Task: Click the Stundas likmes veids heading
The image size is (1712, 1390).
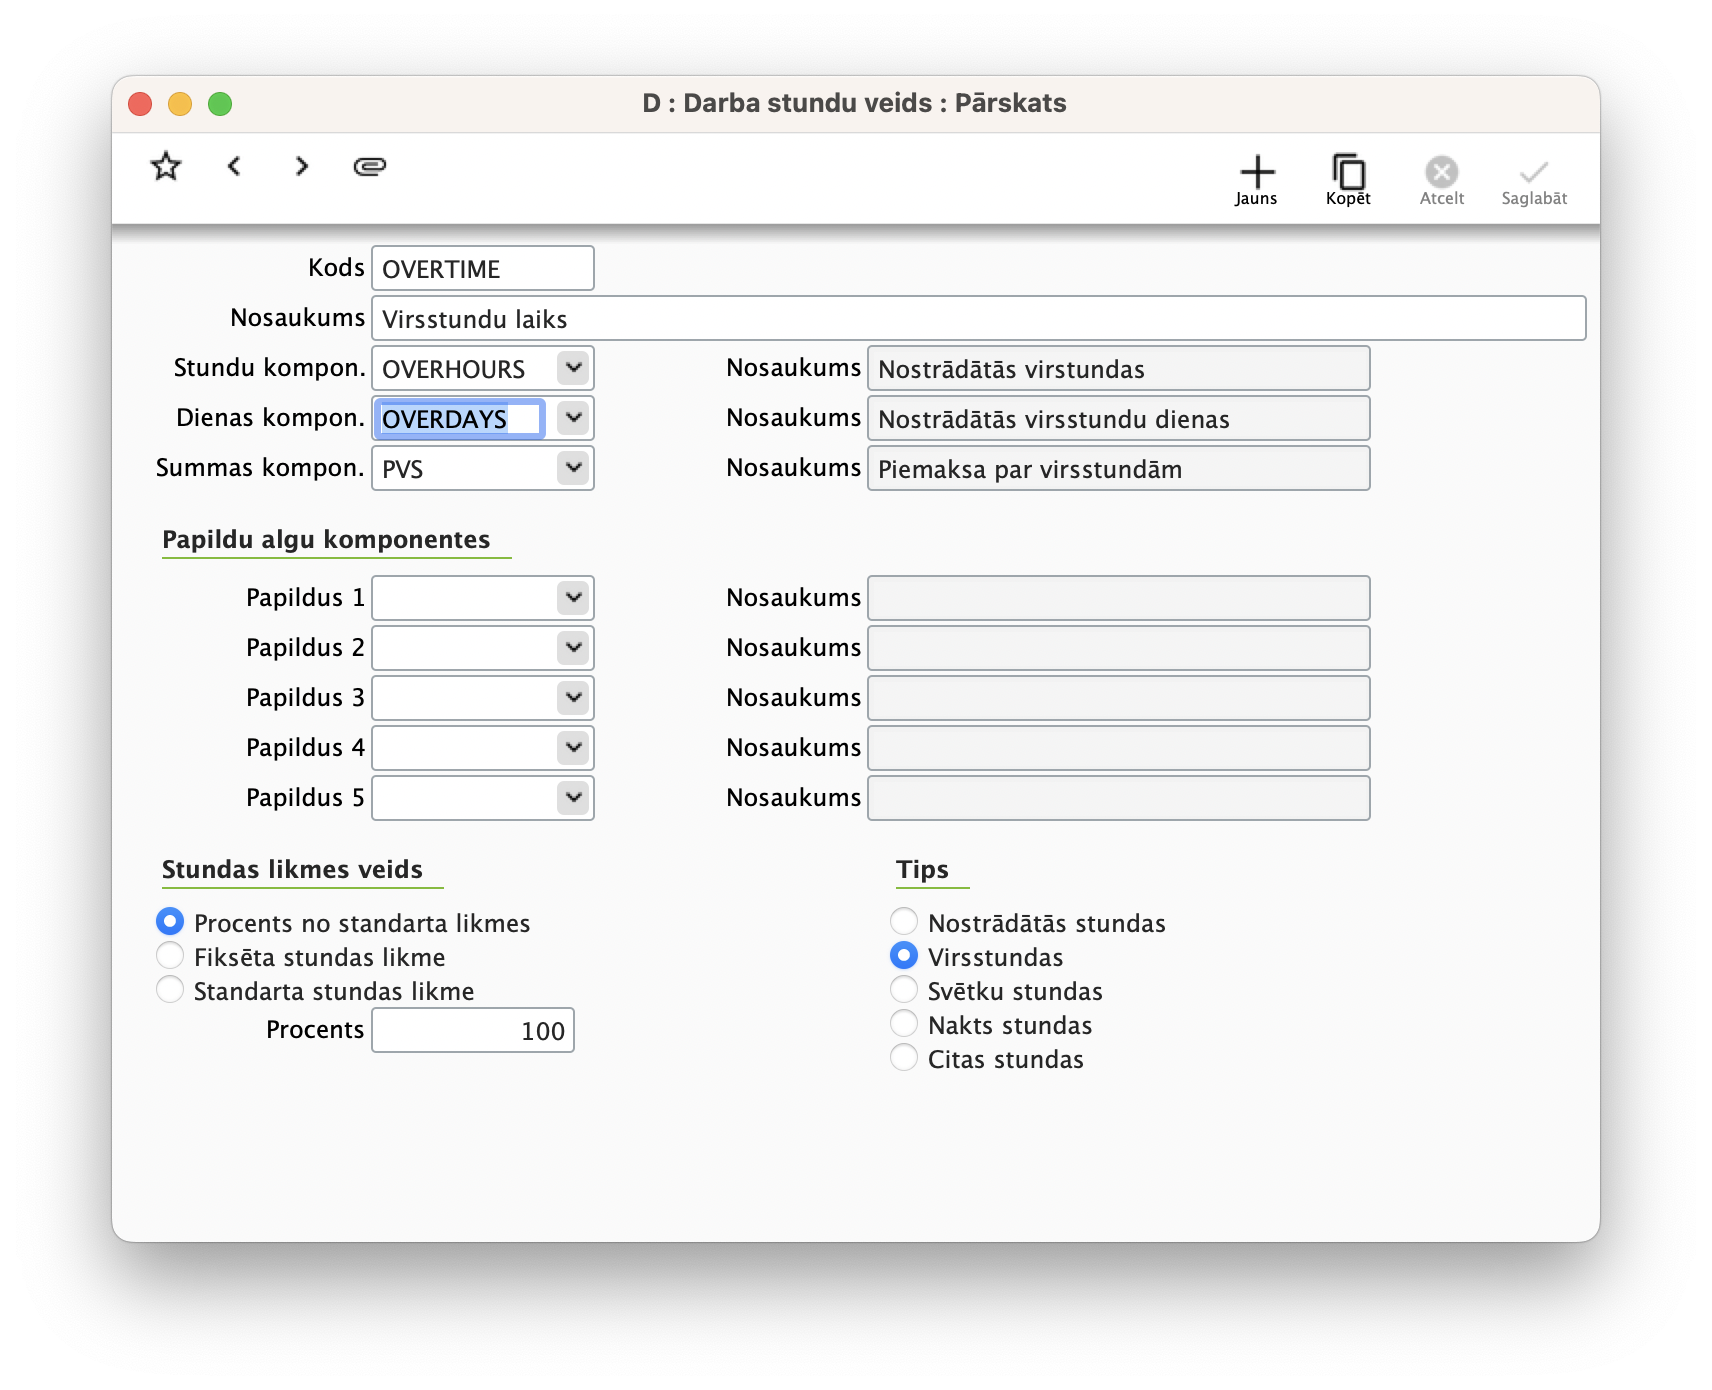Action: (x=292, y=870)
